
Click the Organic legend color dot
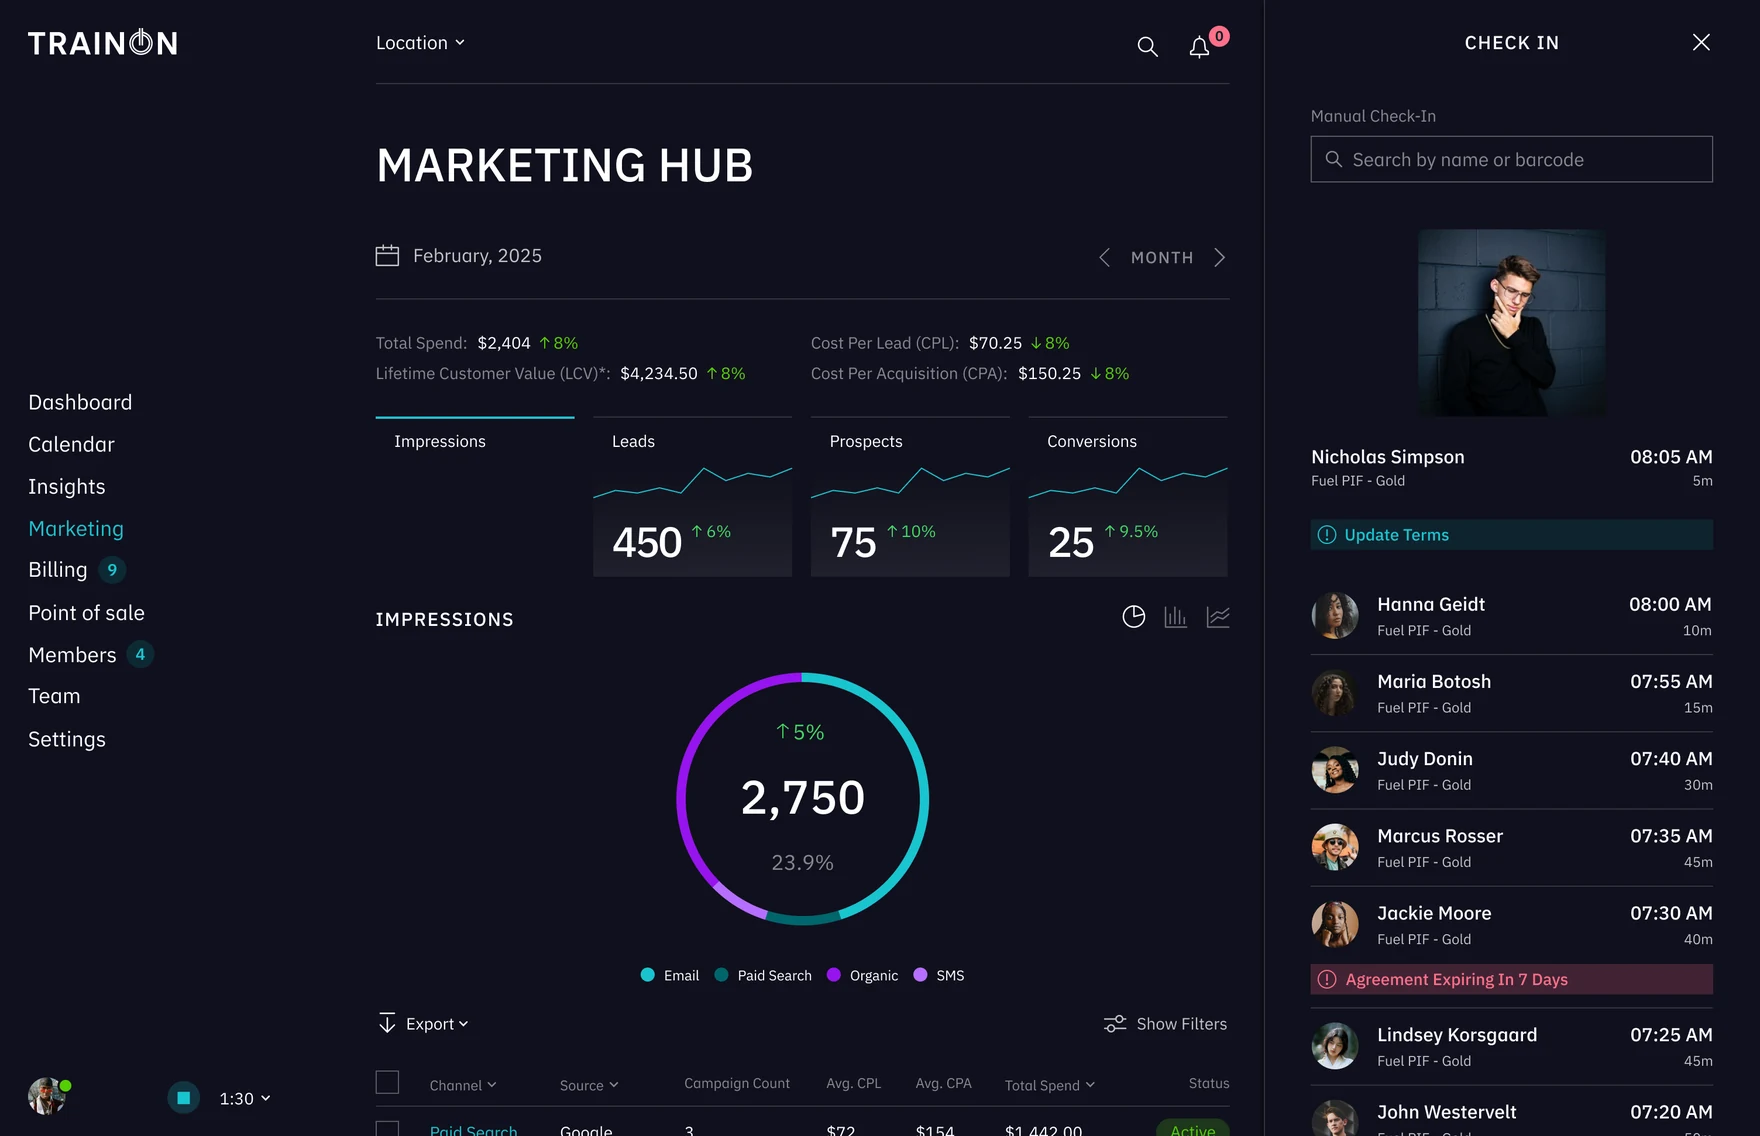tap(834, 975)
